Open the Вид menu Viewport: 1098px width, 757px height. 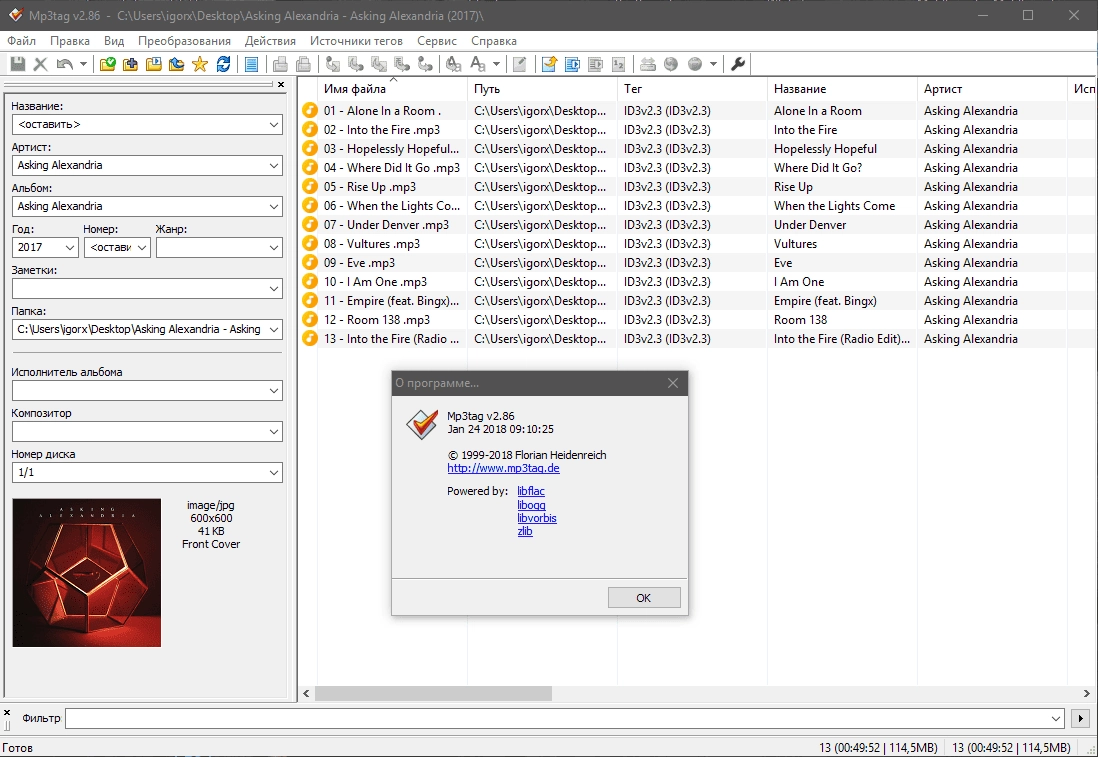tap(113, 41)
